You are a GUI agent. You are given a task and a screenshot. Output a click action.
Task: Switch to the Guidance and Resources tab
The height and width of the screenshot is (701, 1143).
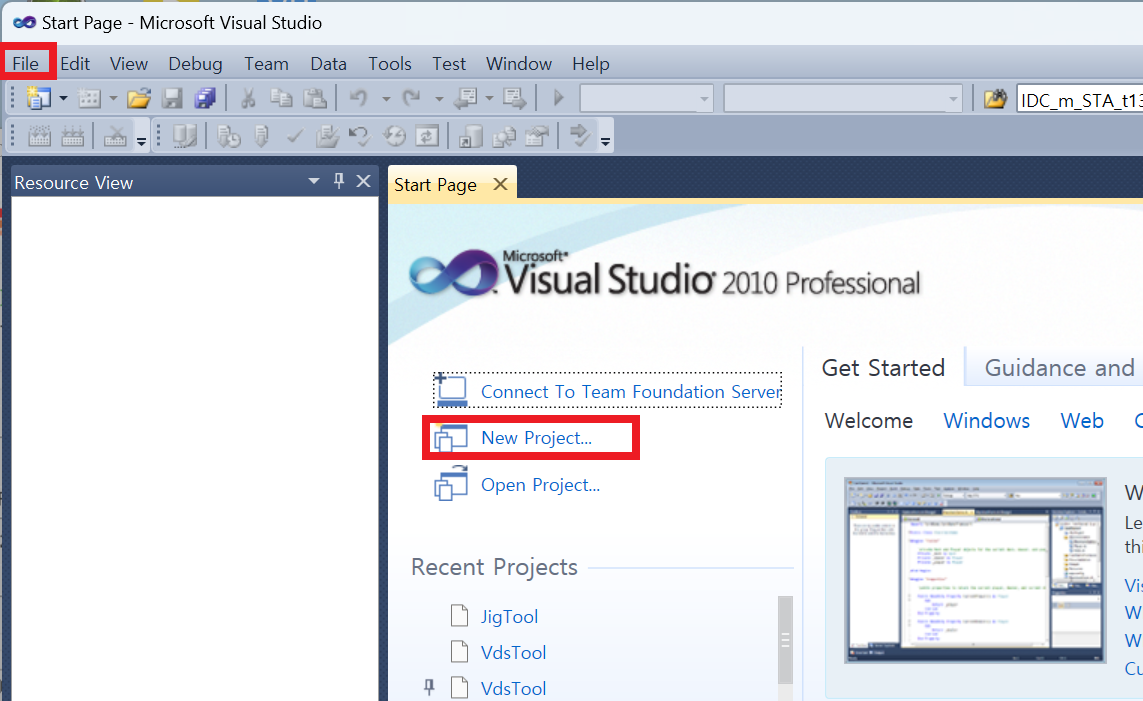(x=1060, y=367)
